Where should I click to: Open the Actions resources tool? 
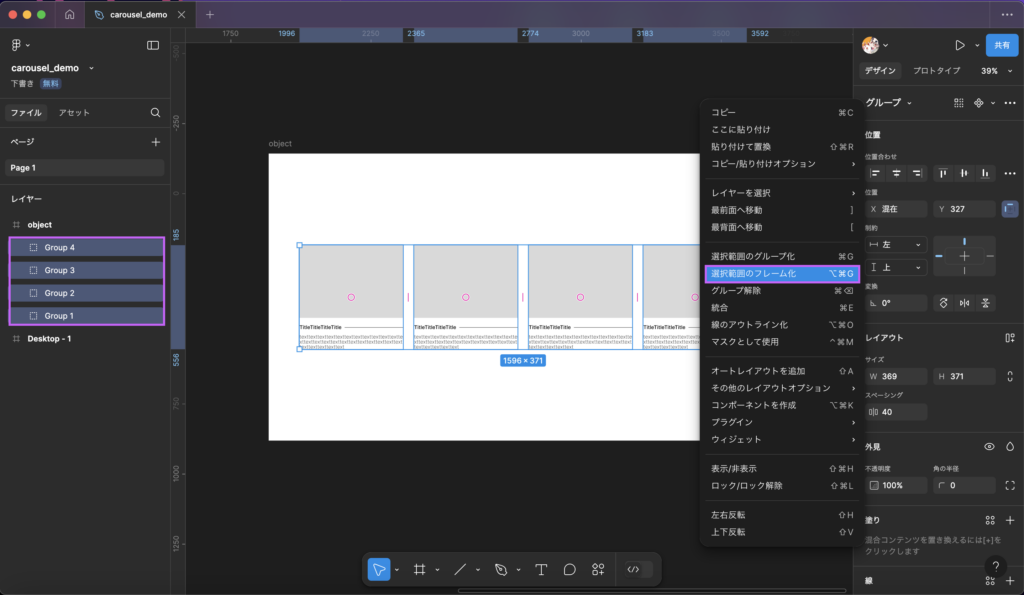[x=598, y=570]
